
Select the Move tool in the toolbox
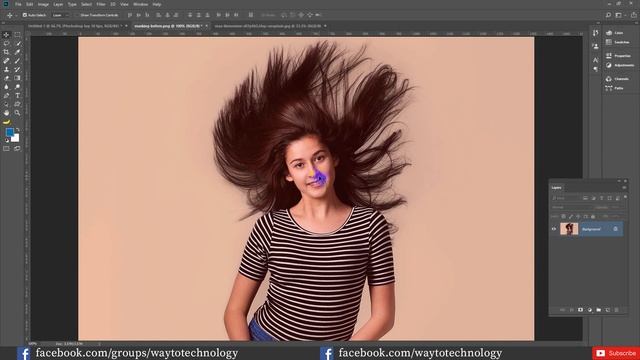(x=6, y=35)
